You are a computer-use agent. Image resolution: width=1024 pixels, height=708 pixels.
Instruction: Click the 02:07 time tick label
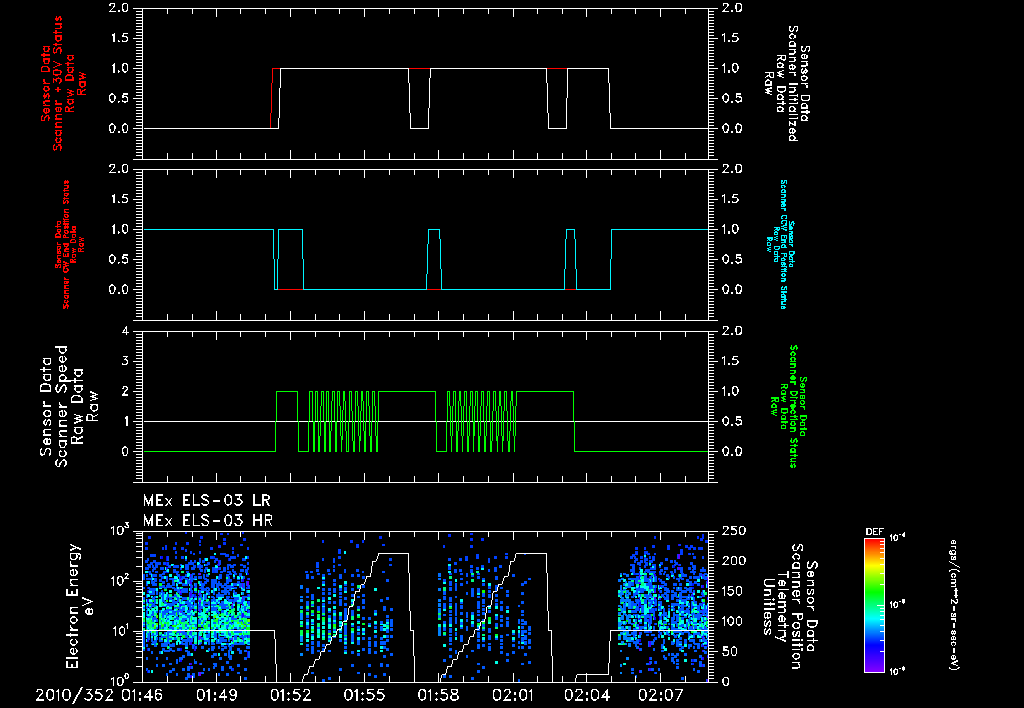[x=661, y=695]
